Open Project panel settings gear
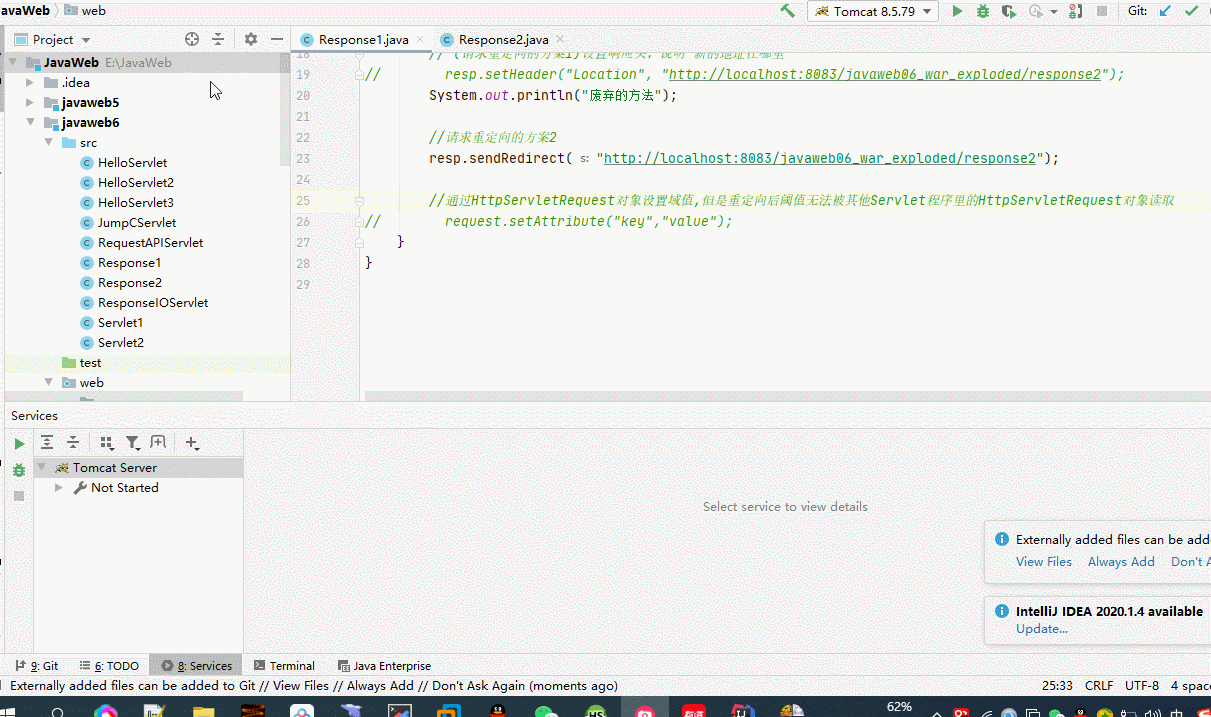Screen dimensions: 1211x717 (x=251, y=39)
